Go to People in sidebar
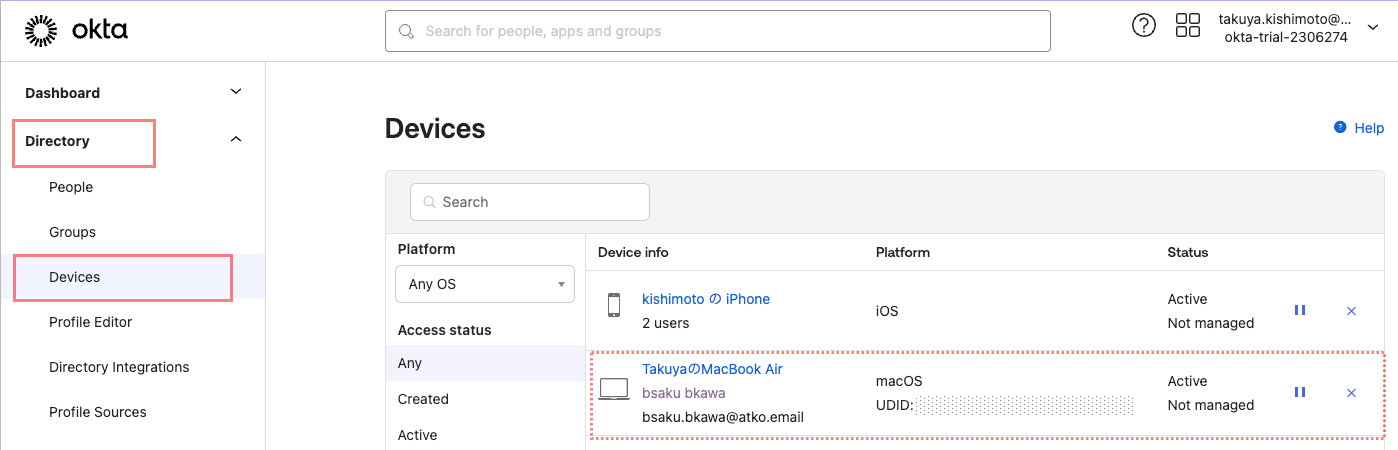 click(71, 187)
